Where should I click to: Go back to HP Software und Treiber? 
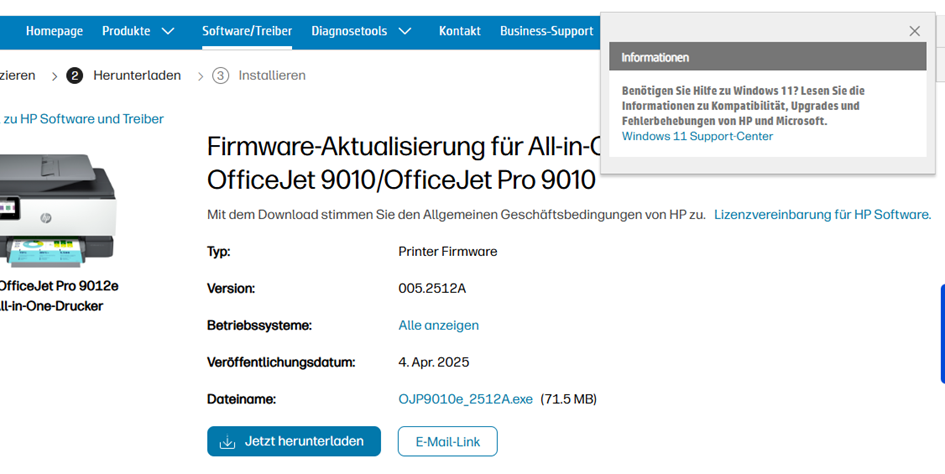[x=83, y=119]
